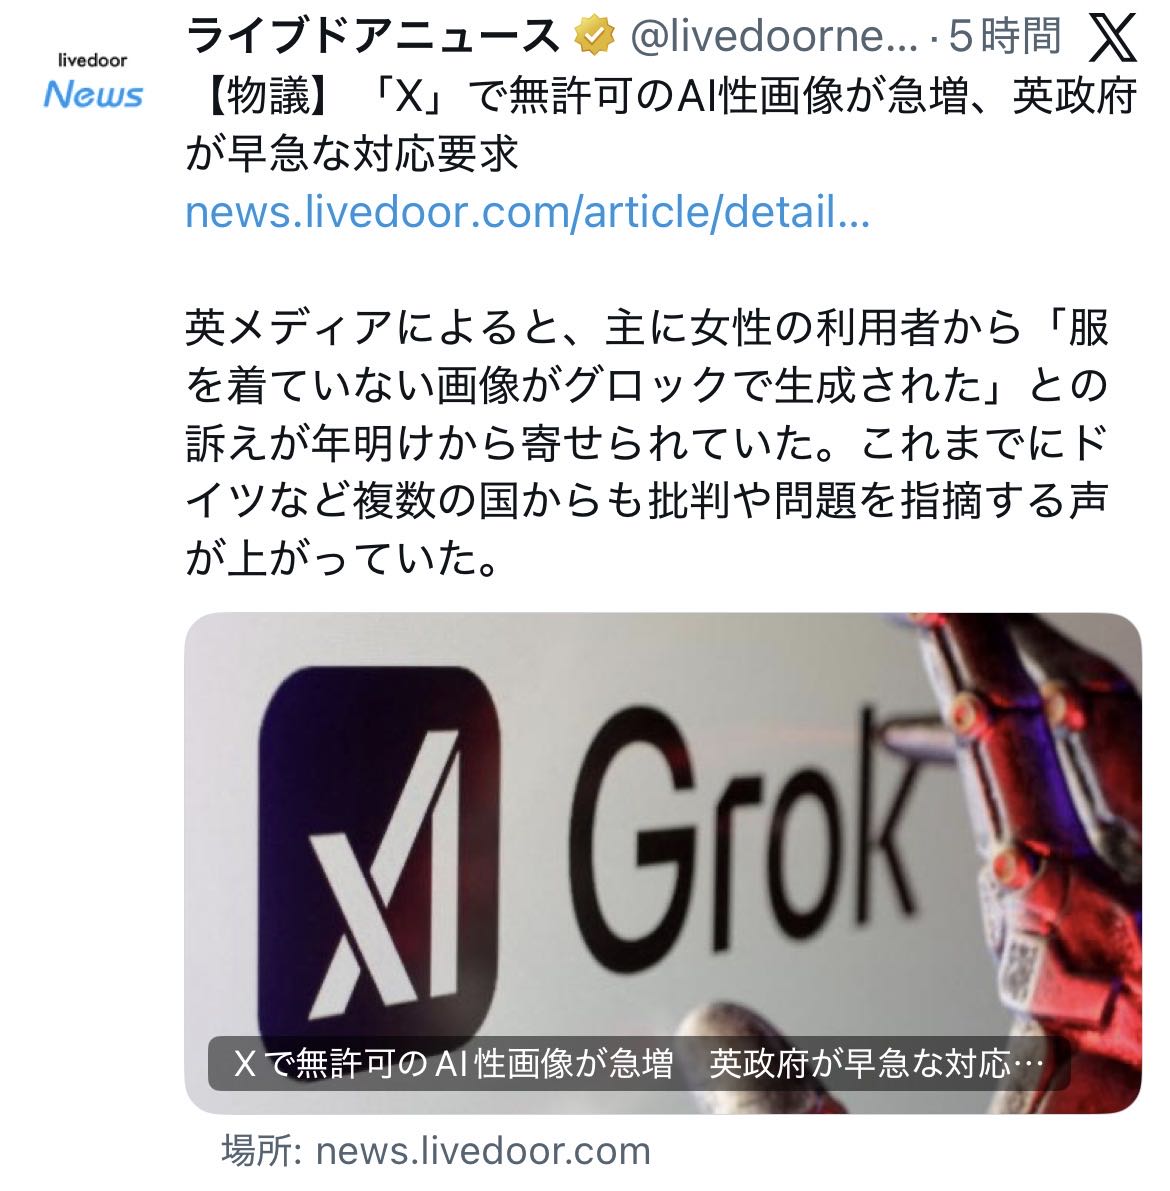Open the 5時間 timestamp

point(1004,36)
